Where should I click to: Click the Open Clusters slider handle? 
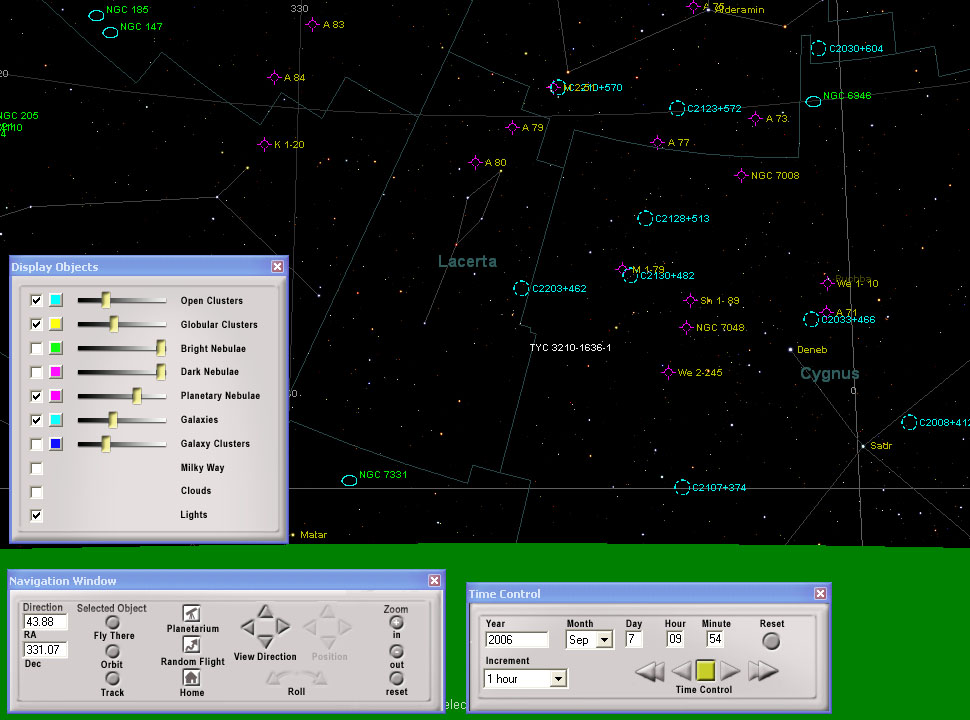click(x=106, y=300)
